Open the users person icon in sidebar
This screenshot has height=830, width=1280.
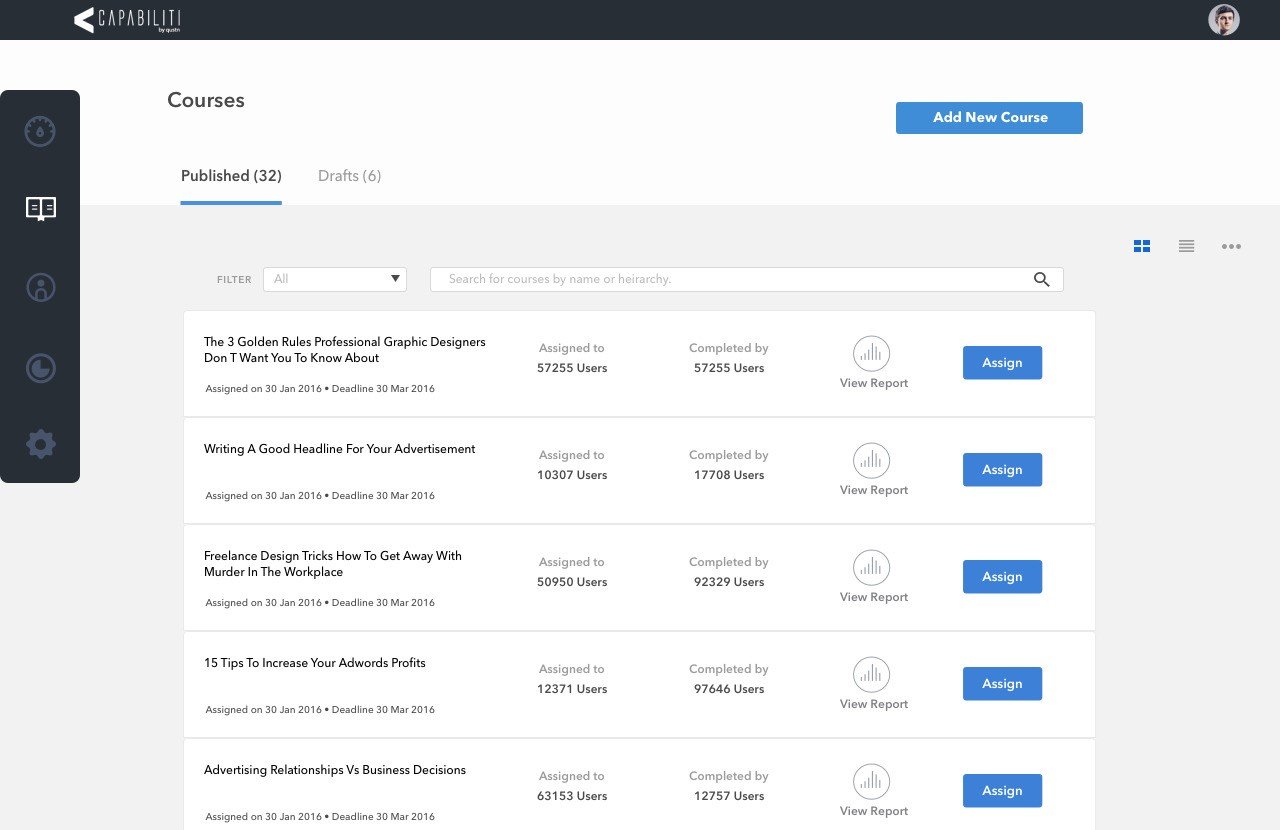pos(41,288)
